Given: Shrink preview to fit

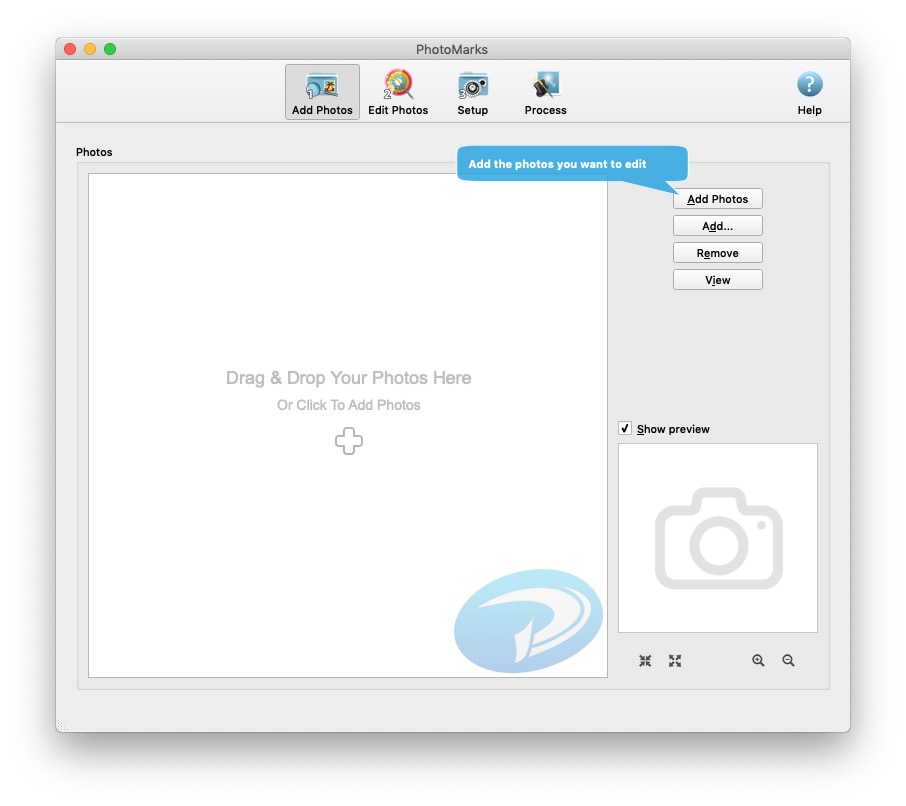Looking at the screenshot, I should pos(645,660).
